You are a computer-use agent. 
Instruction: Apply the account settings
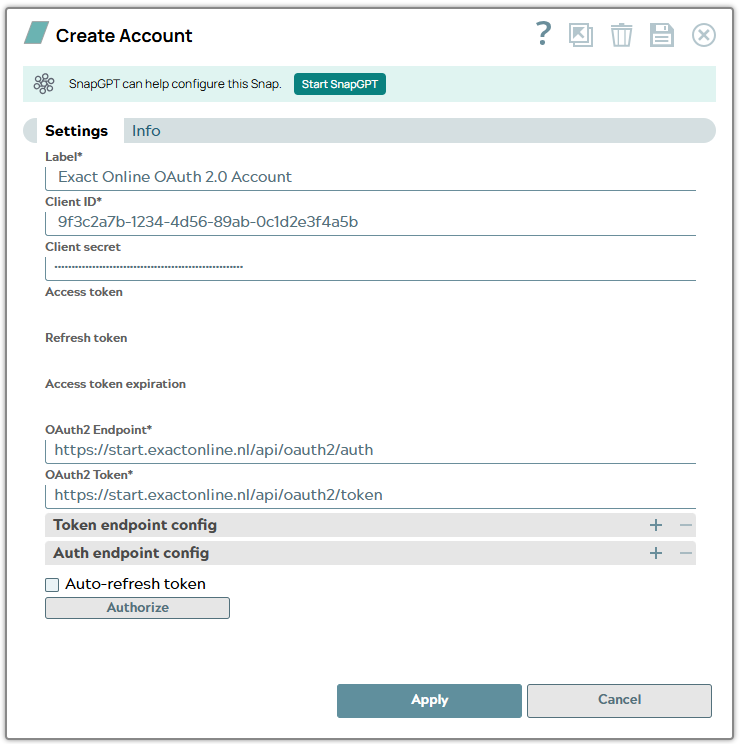click(x=429, y=700)
